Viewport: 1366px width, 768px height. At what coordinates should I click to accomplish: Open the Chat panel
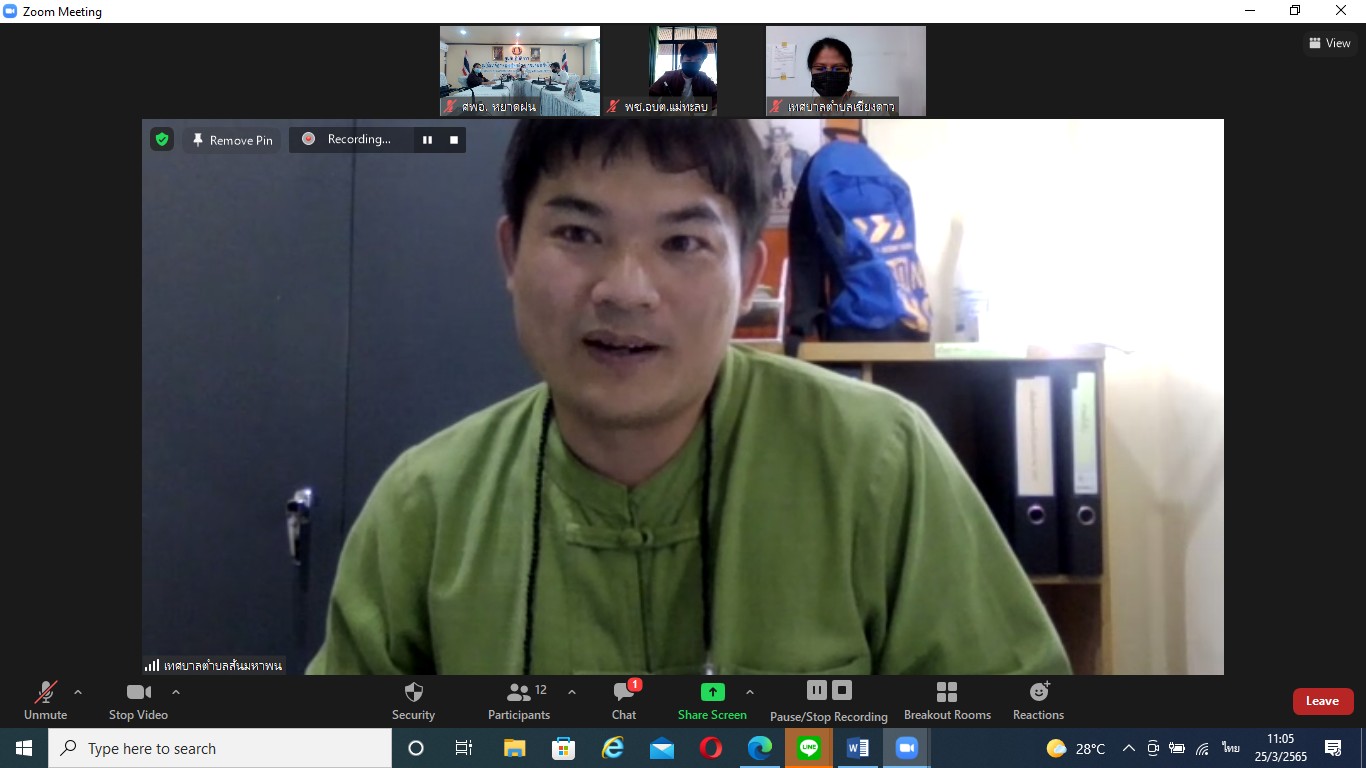pos(624,700)
